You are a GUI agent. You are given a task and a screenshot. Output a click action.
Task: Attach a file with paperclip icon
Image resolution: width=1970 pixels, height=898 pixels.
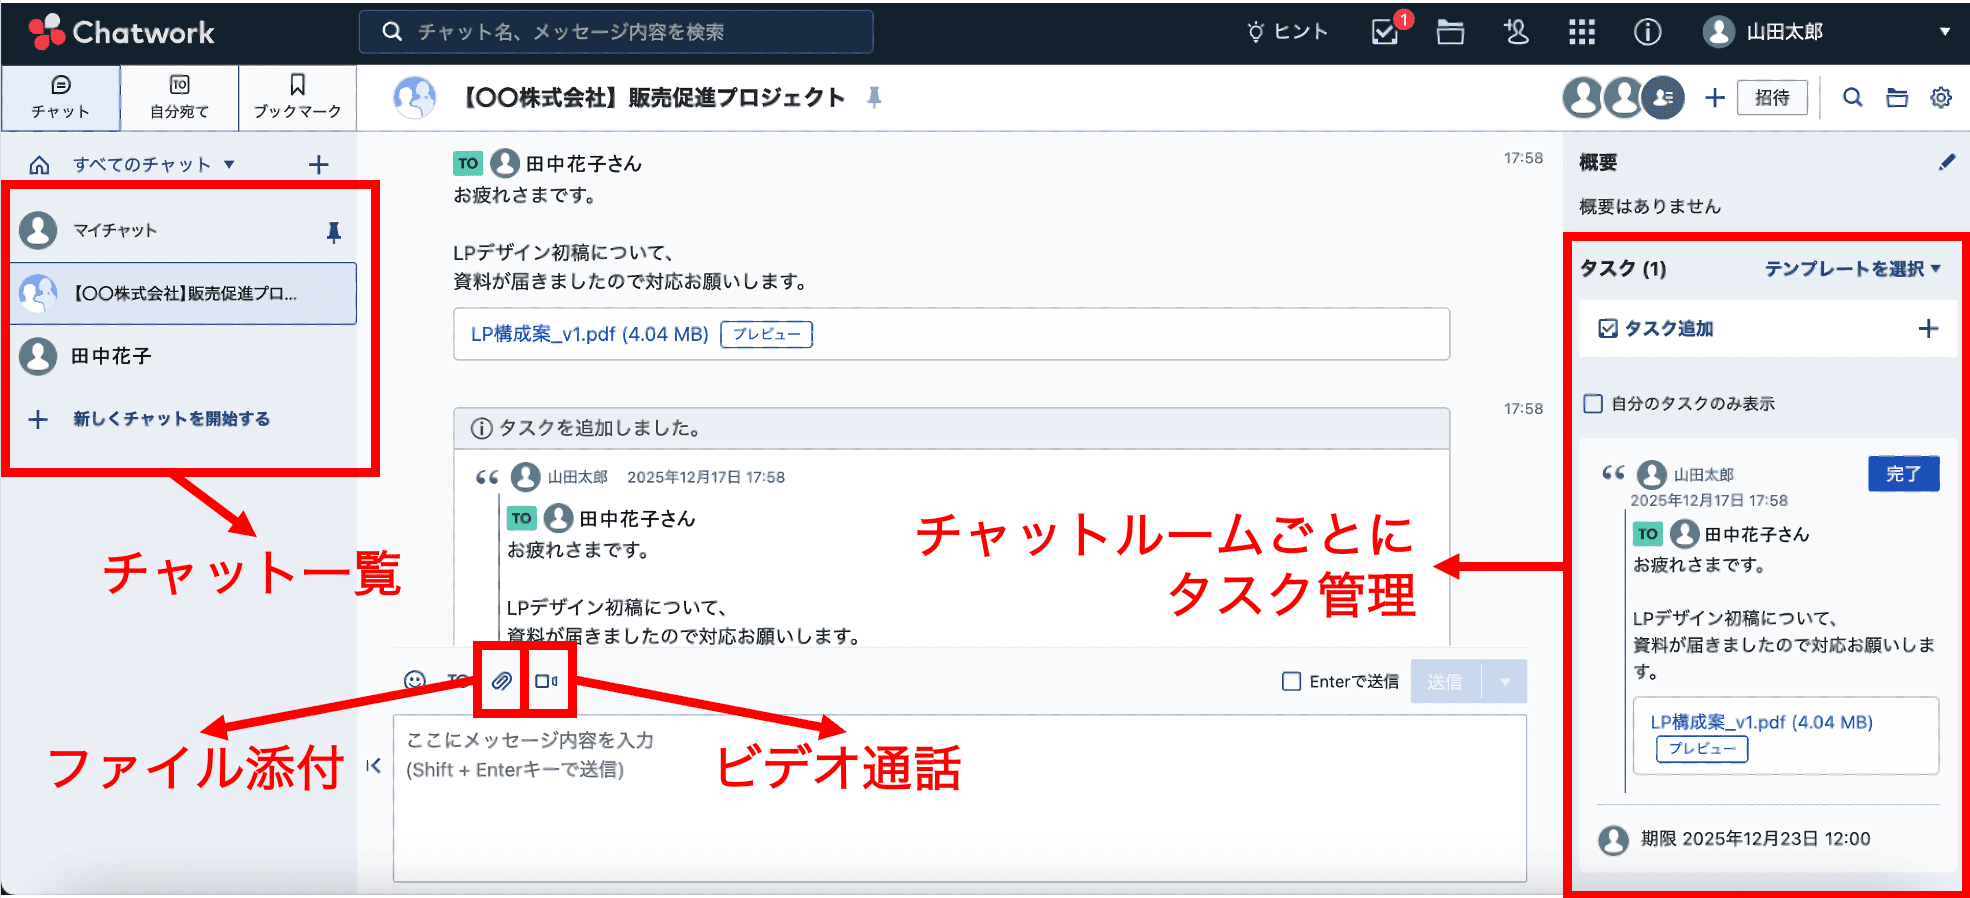pos(502,681)
